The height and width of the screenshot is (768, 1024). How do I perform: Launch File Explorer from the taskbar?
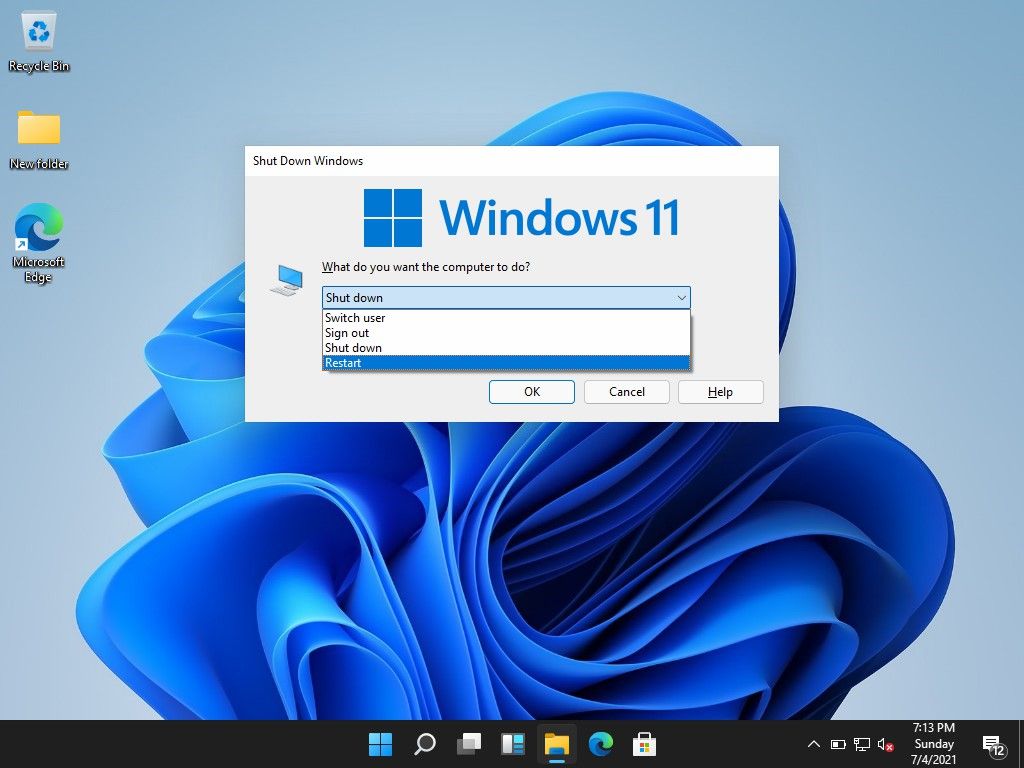point(557,744)
